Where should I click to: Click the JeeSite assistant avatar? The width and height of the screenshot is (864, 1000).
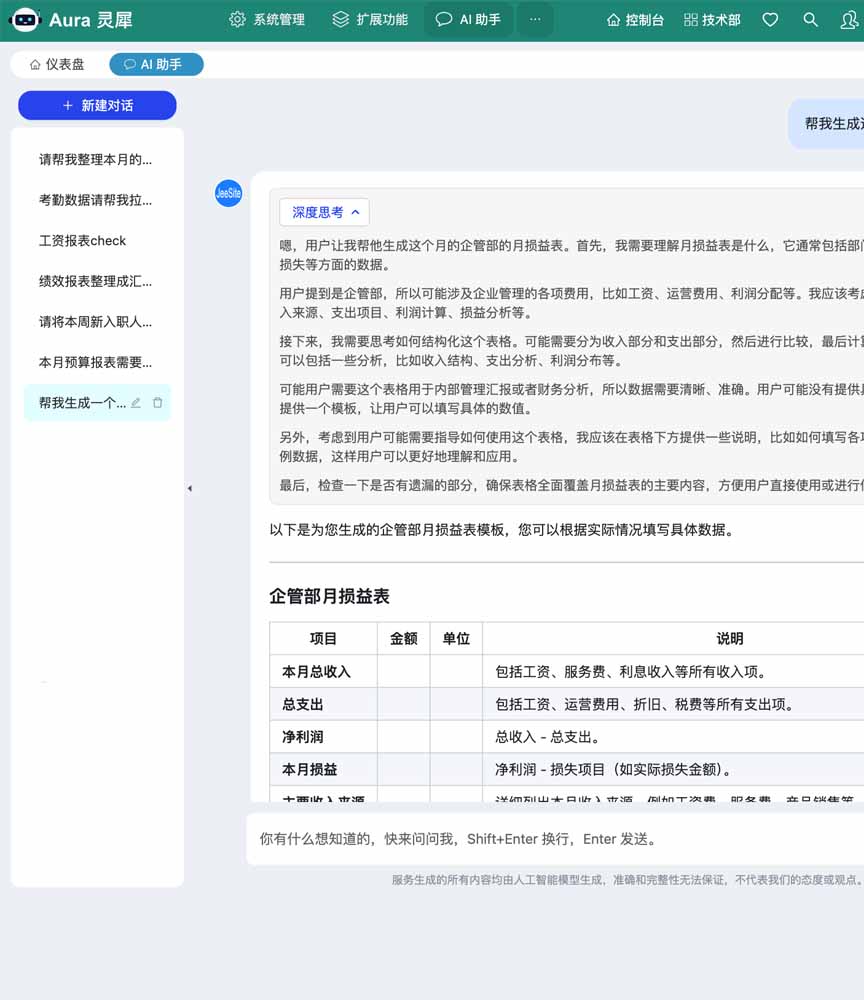(228, 193)
